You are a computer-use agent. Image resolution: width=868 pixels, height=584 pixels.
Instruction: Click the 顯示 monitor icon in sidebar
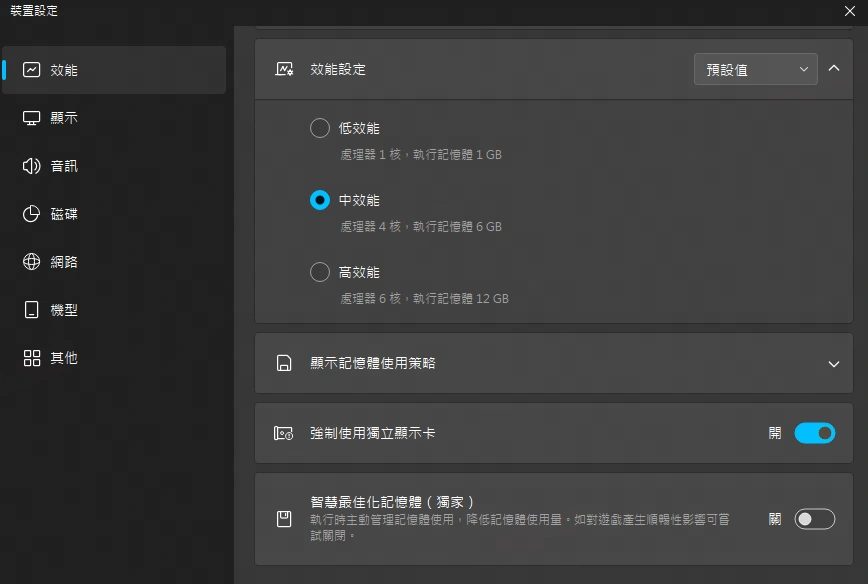click(32, 118)
